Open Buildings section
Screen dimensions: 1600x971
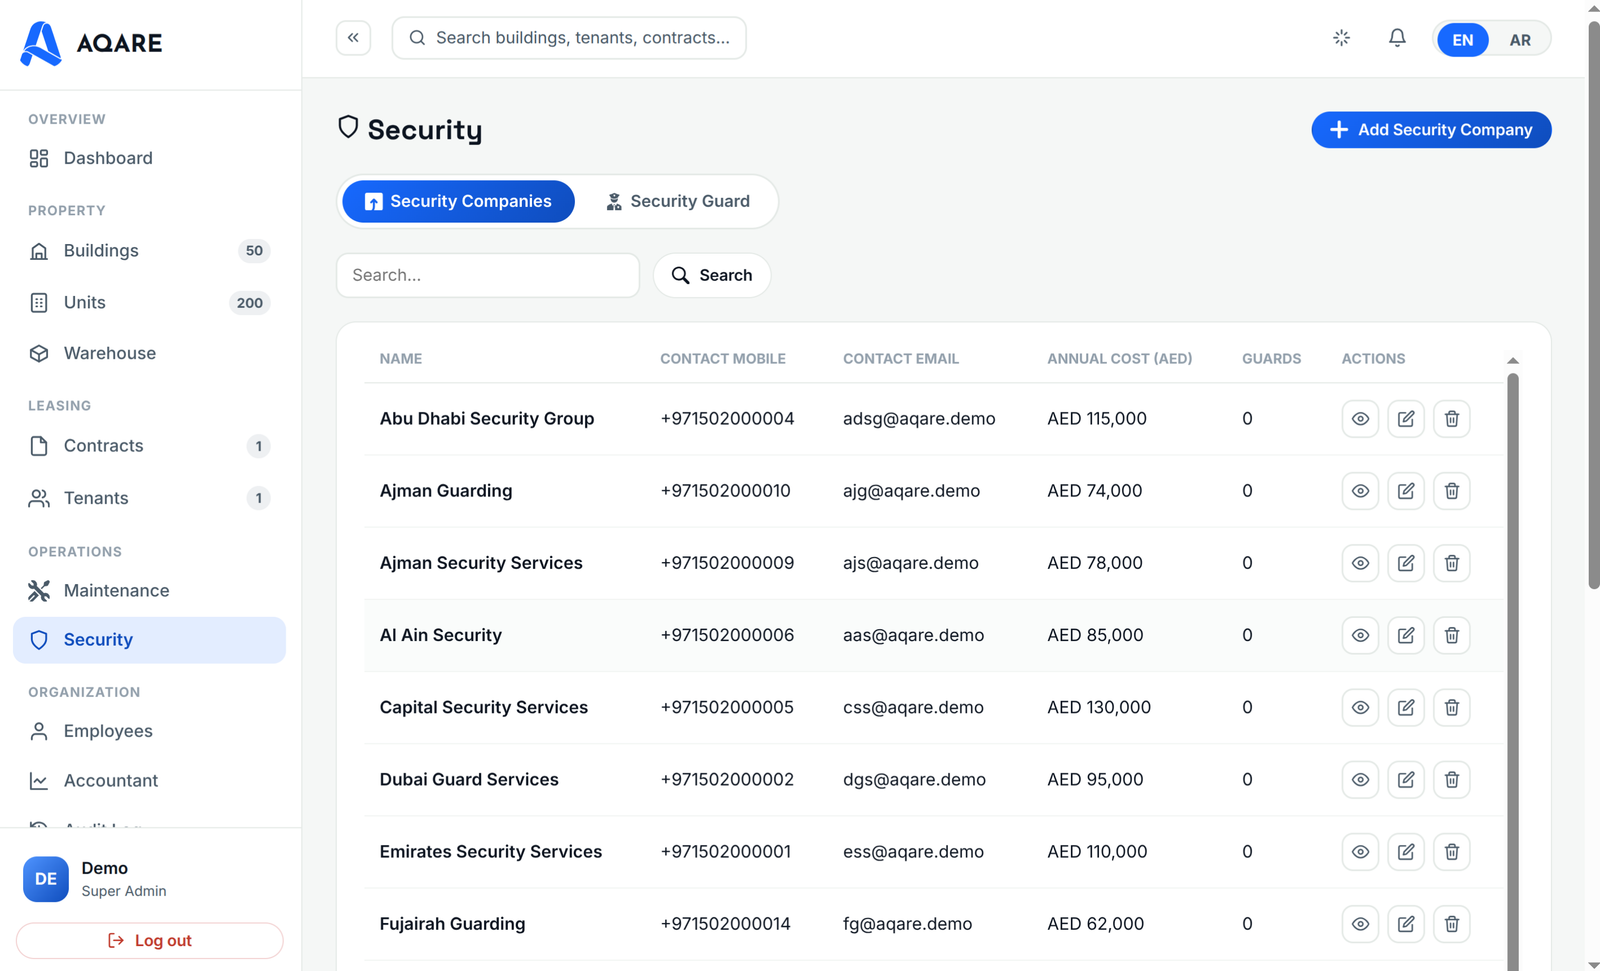149,251
